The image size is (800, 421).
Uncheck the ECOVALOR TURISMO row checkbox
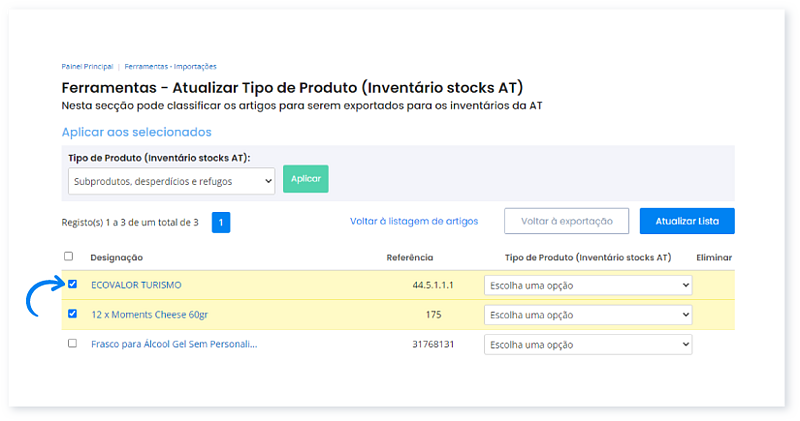(x=72, y=284)
